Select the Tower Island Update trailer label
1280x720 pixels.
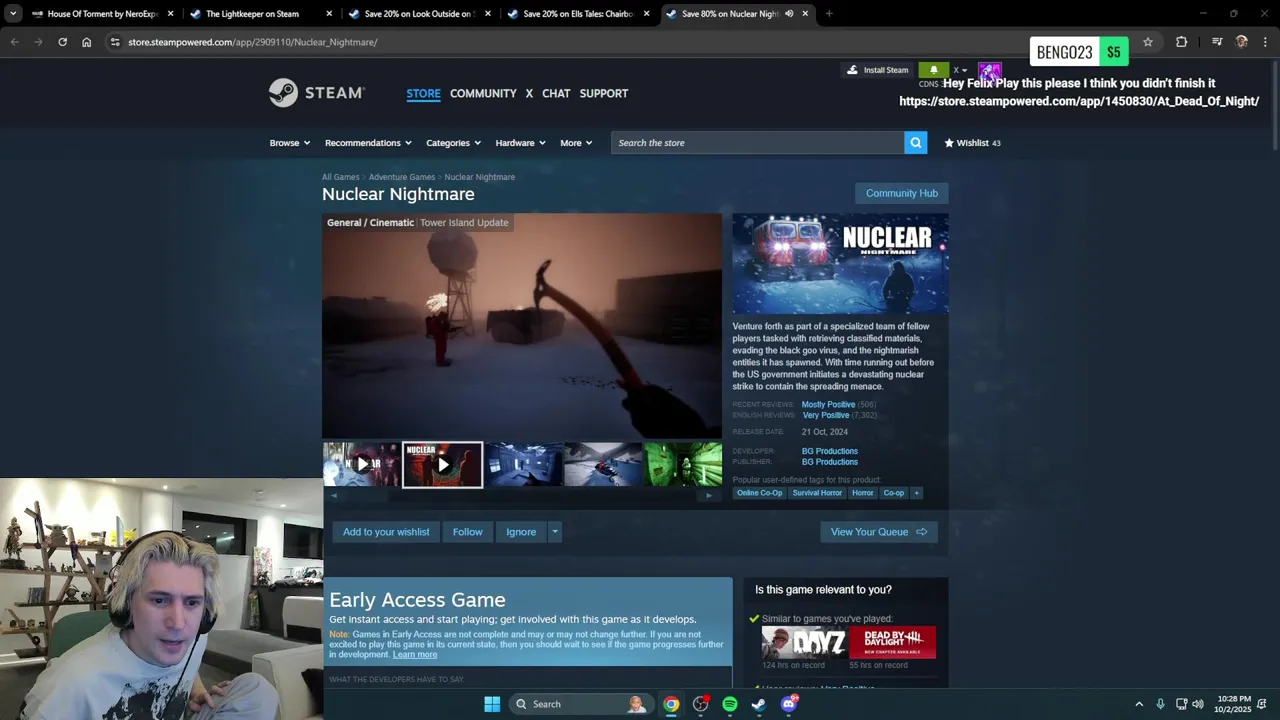[464, 223]
